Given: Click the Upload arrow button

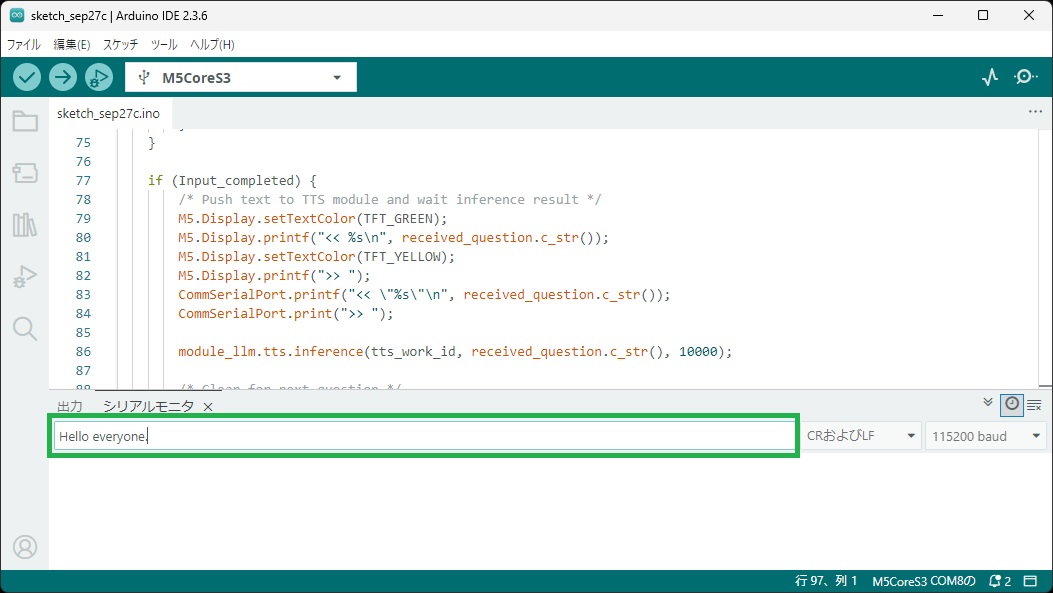Looking at the screenshot, I should point(63,77).
